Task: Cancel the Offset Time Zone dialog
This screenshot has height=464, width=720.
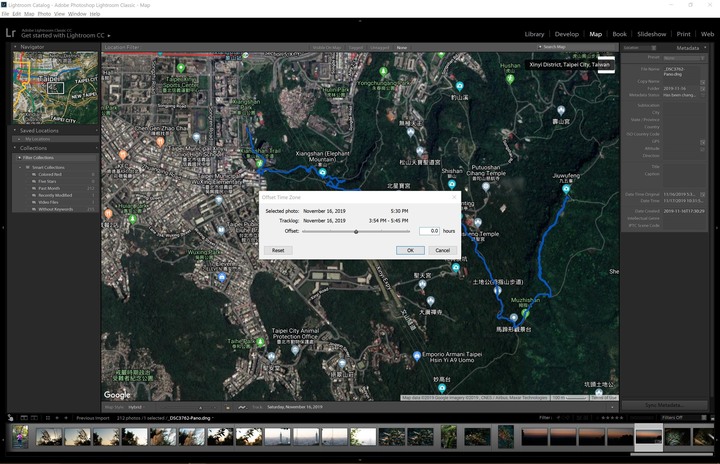Action: pyautogui.click(x=442, y=250)
